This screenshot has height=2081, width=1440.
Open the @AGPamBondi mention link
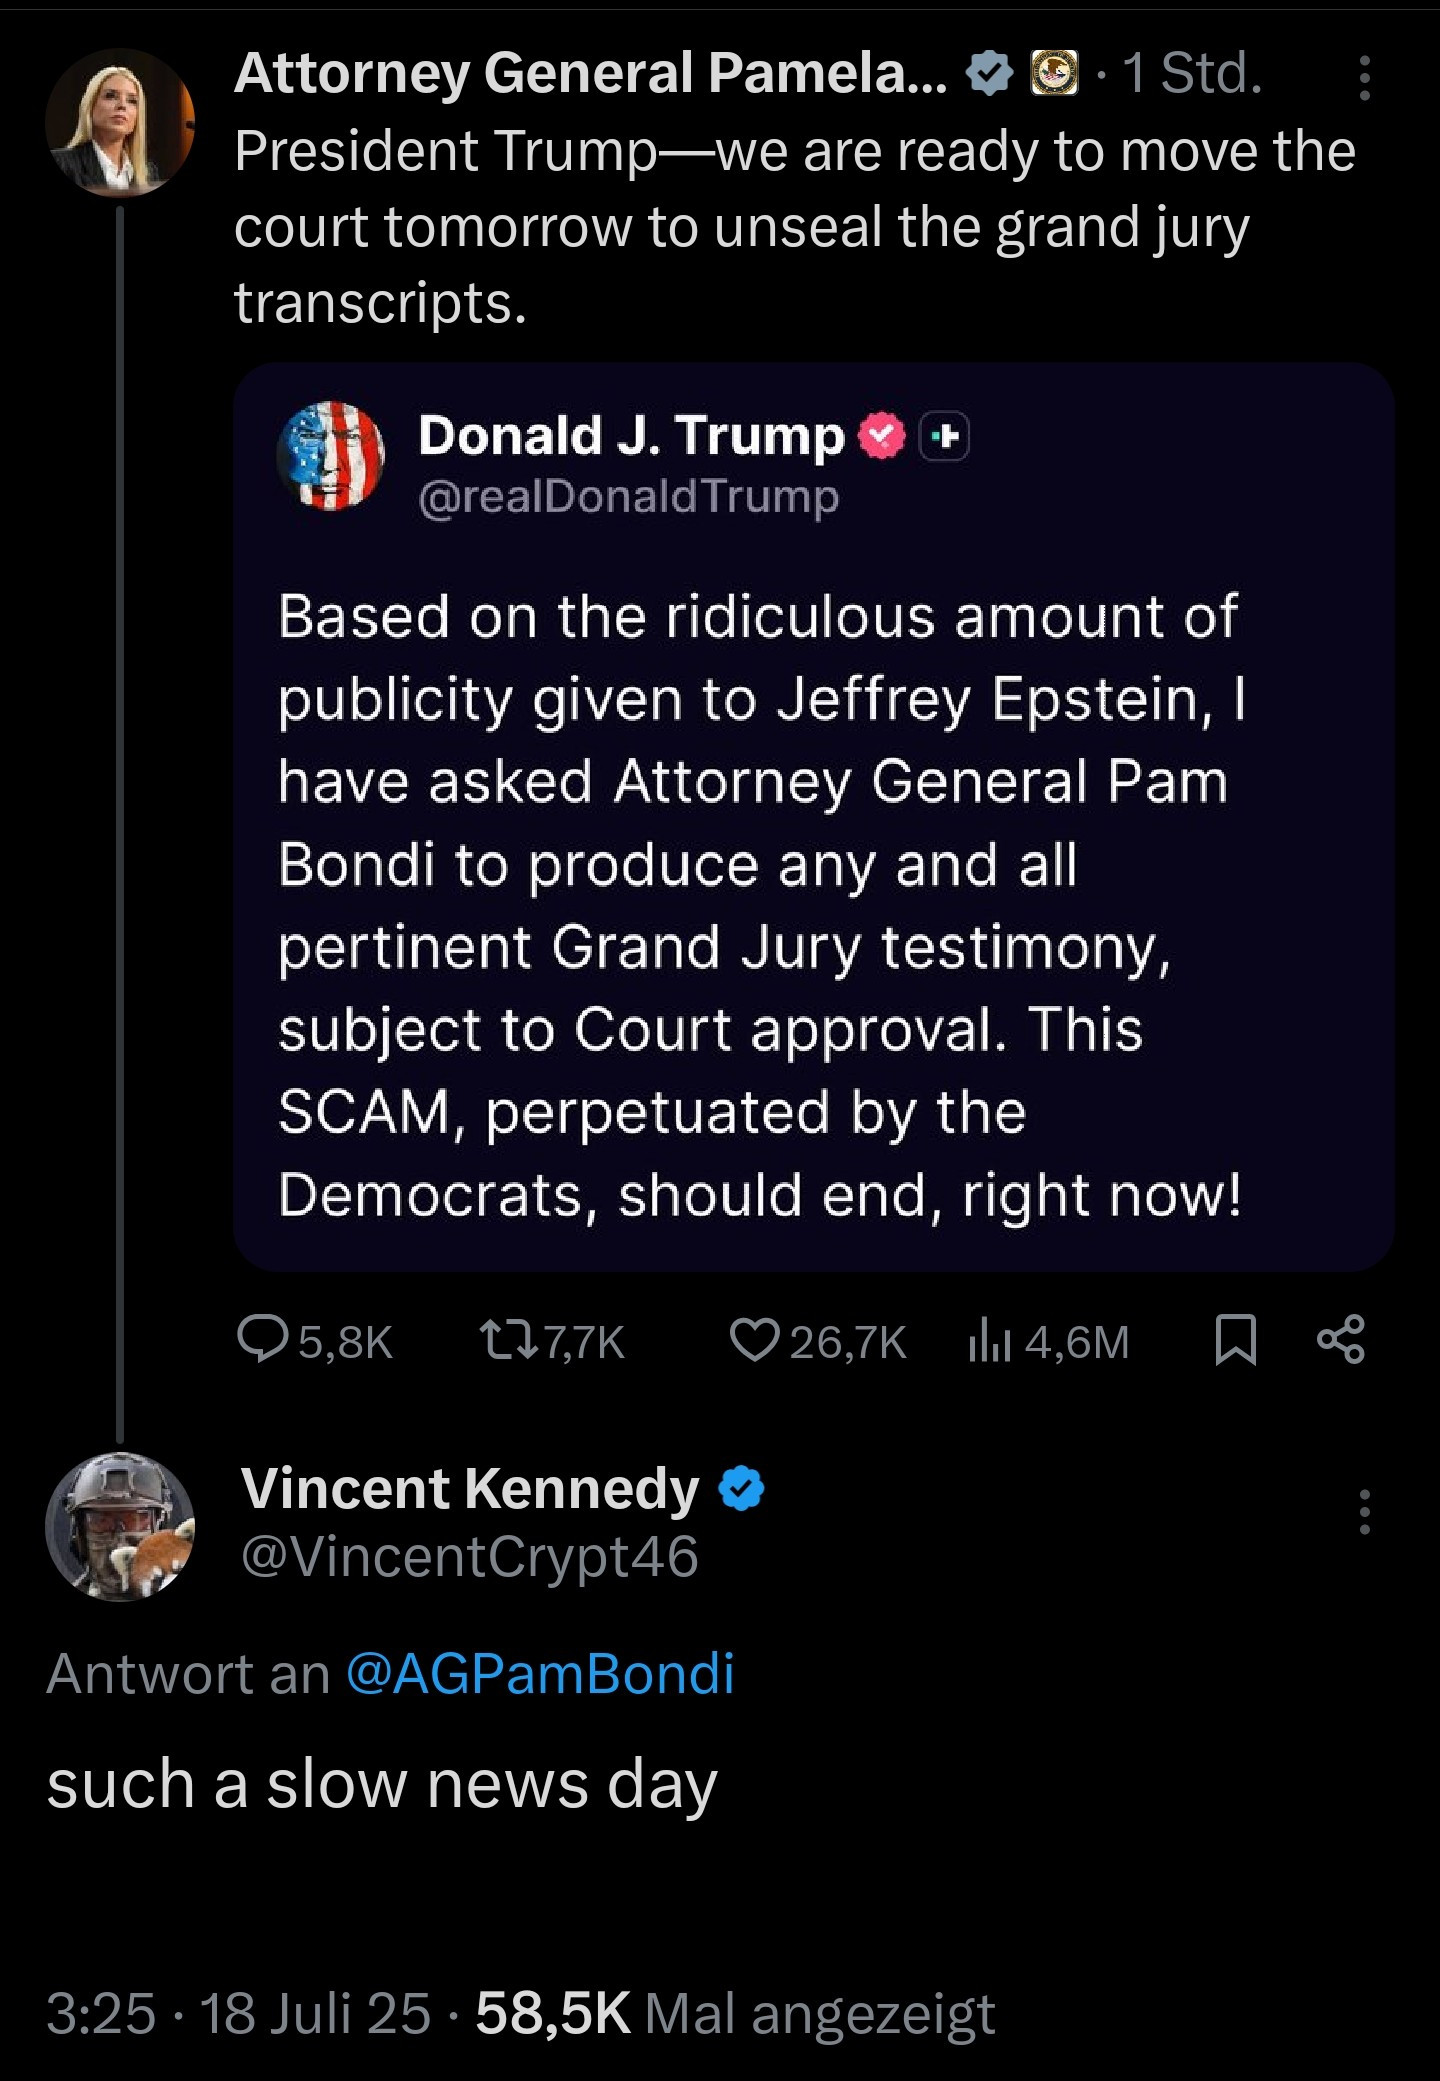coord(540,1674)
